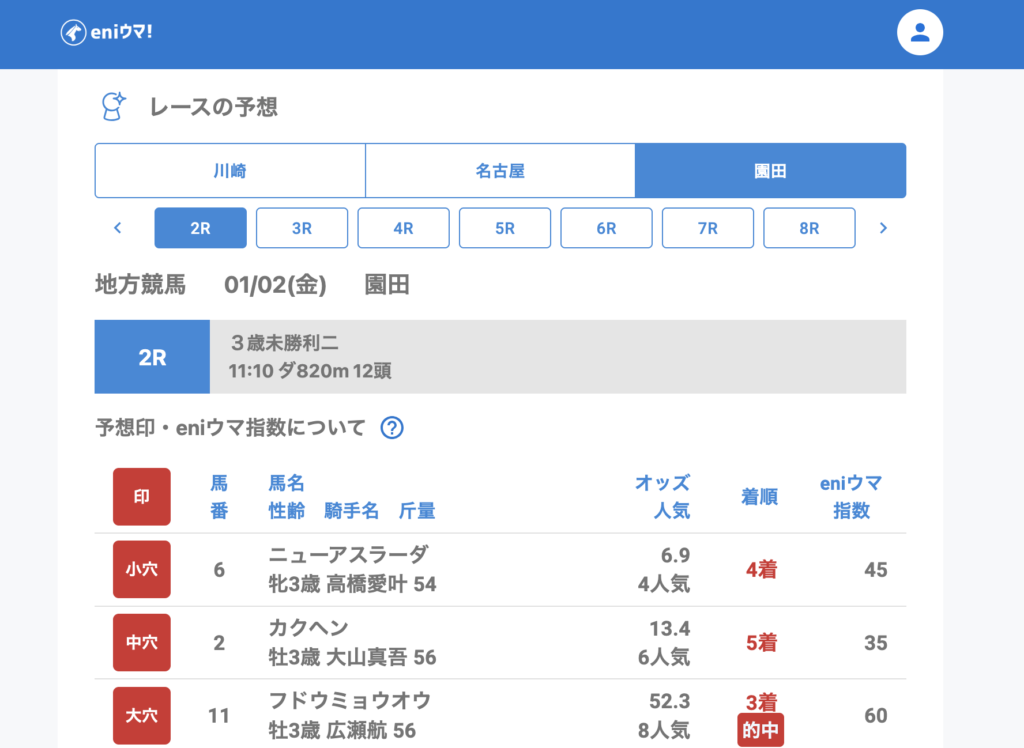Click the race prediction head icon

click(114, 106)
